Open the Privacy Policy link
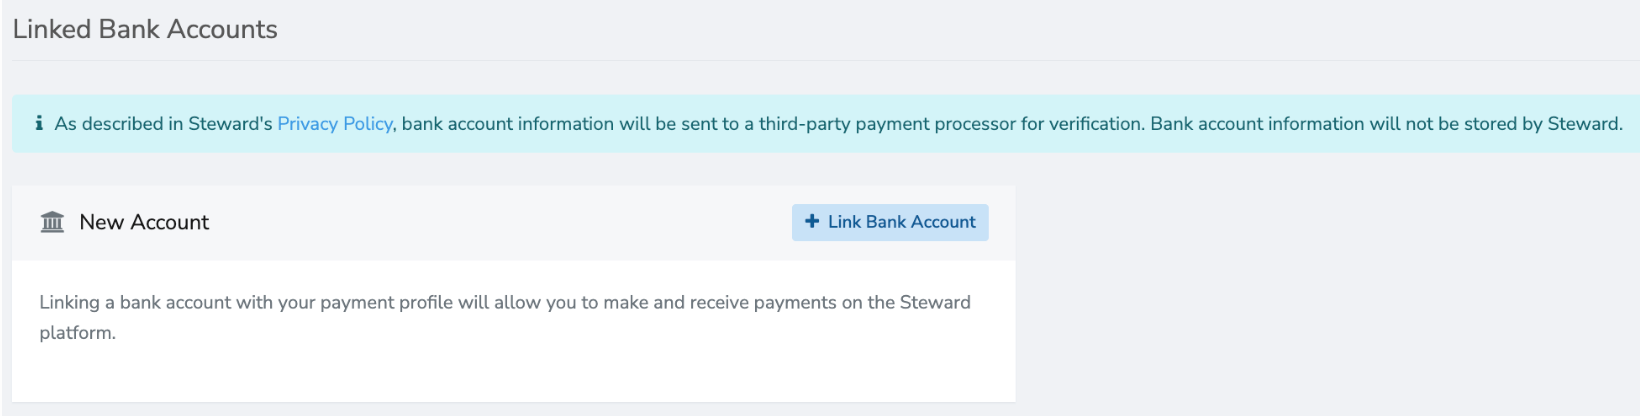The height and width of the screenshot is (416, 1640). click(335, 124)
